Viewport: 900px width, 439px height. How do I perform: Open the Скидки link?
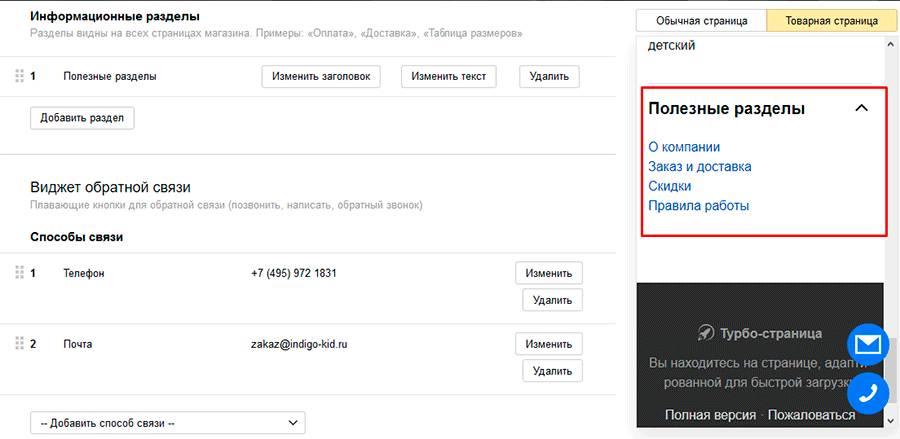pos(669,186)
